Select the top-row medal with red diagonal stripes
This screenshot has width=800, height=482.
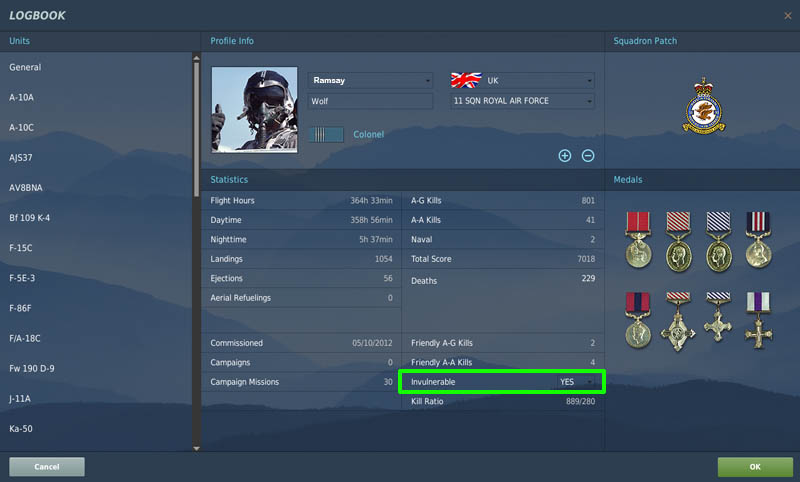[679, 242]
